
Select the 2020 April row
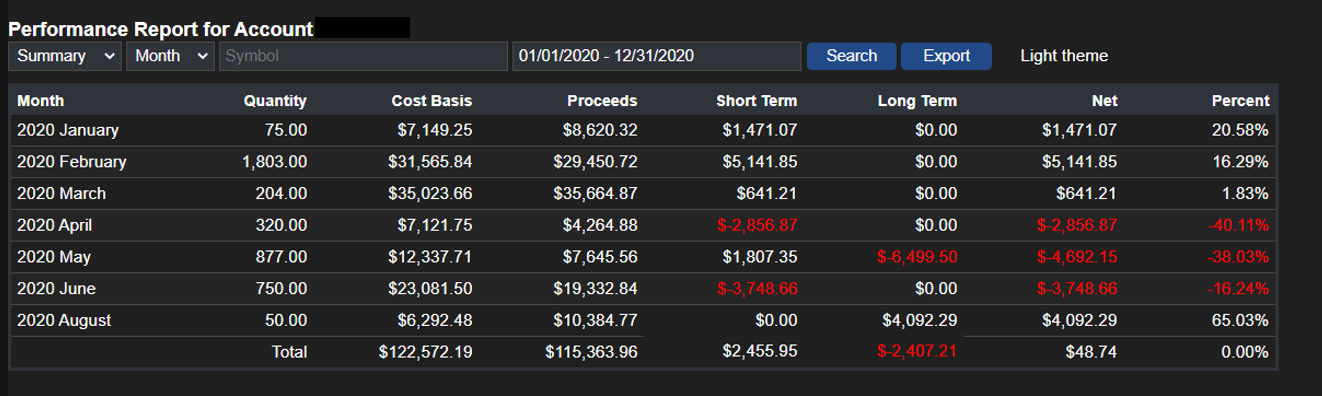click(644, 226)
